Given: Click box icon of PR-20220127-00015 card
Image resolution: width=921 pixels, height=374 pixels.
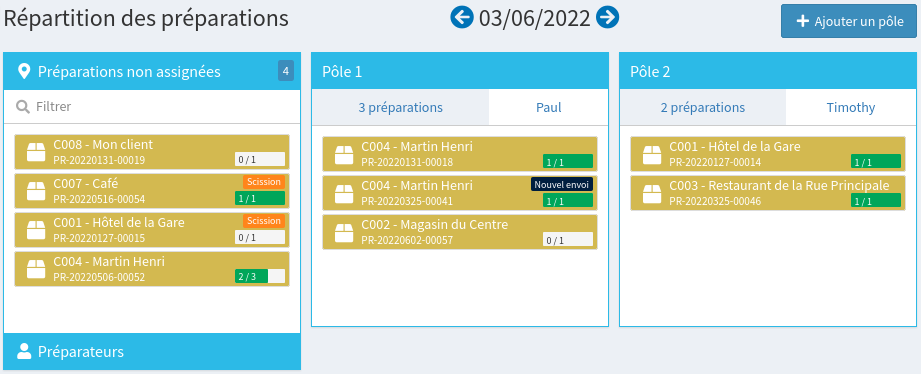Looking at the screenshot, I should [36, 230].
